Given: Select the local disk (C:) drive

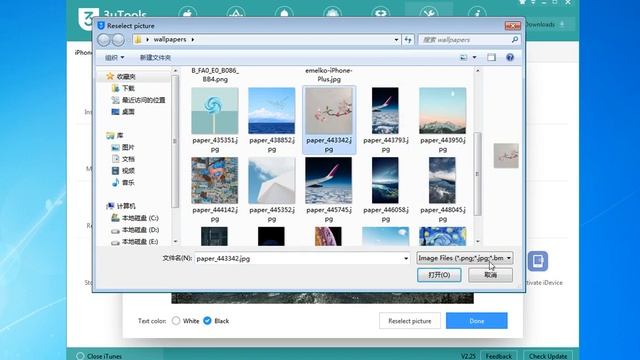Looking at the screenshot, I should click(136, 218).
